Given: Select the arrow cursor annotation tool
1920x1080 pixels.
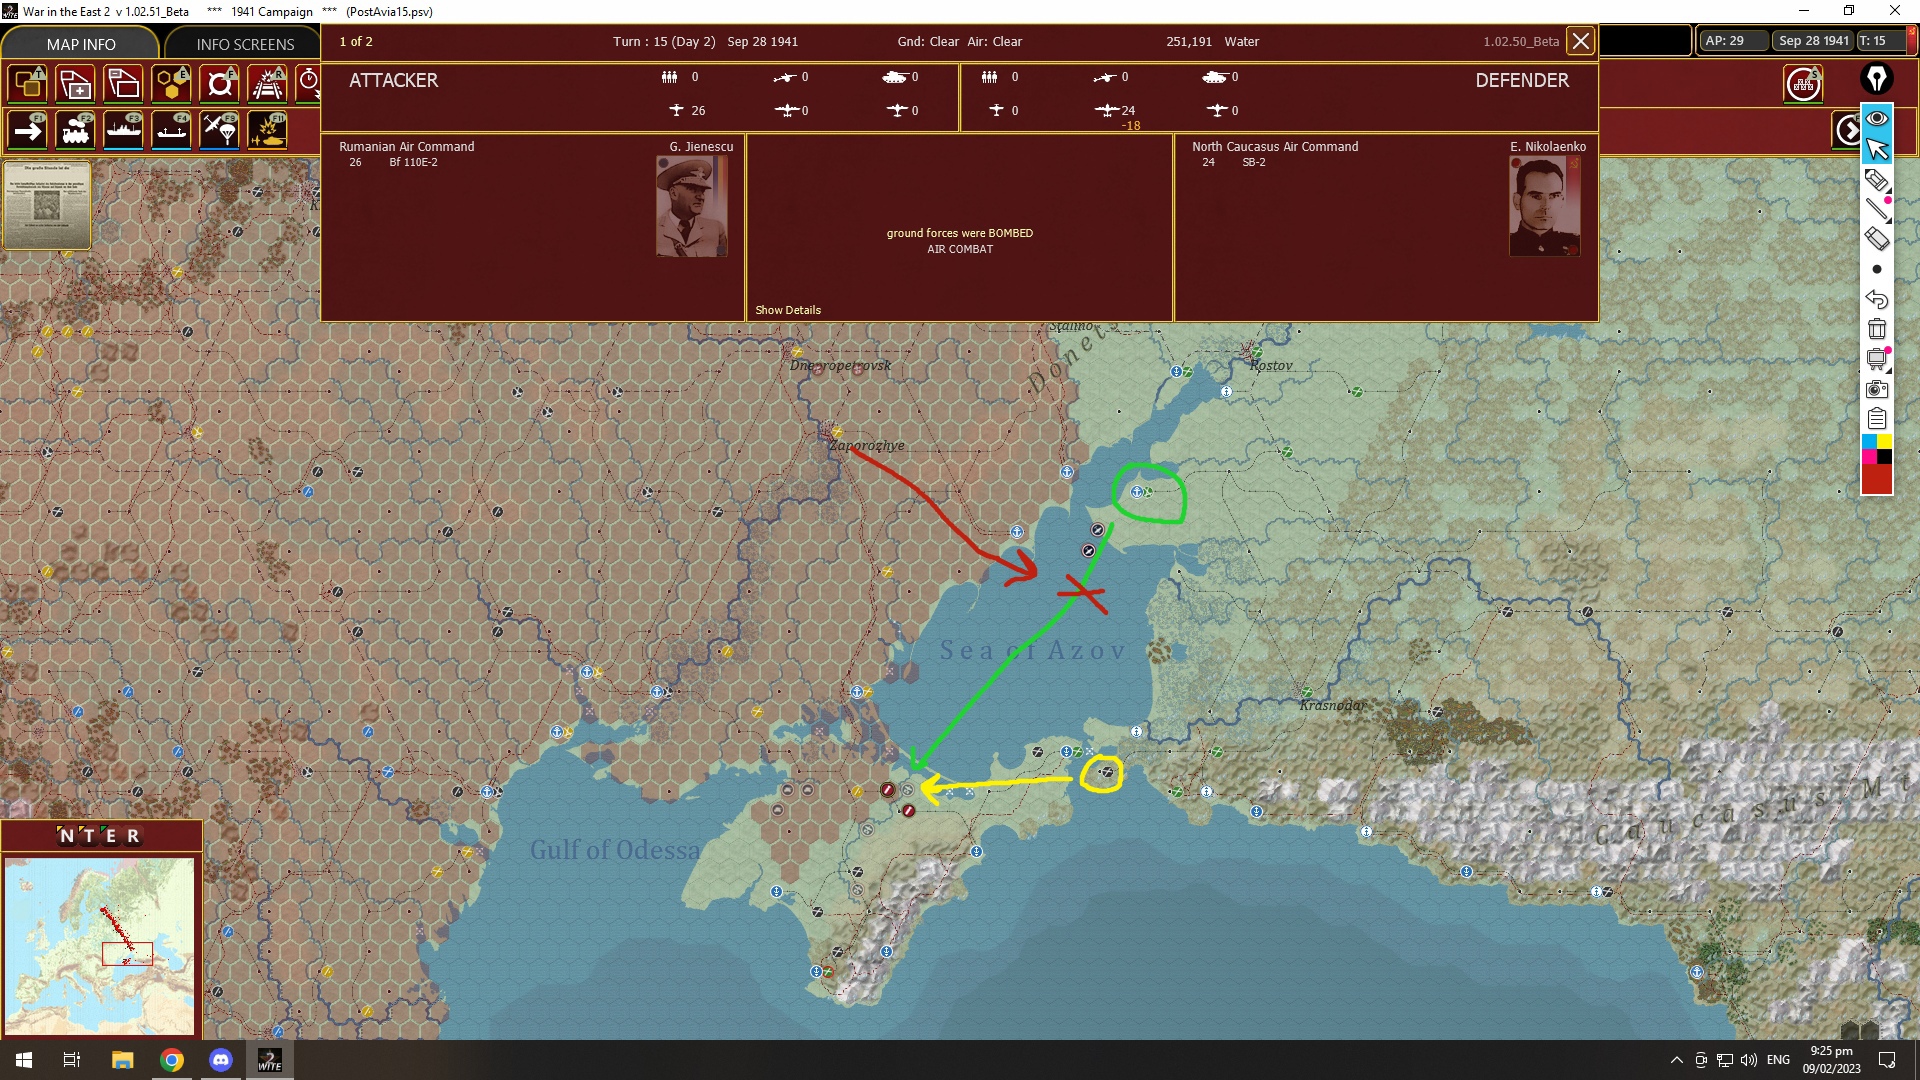Looking at the screenshot, I should coord(1877,149).
